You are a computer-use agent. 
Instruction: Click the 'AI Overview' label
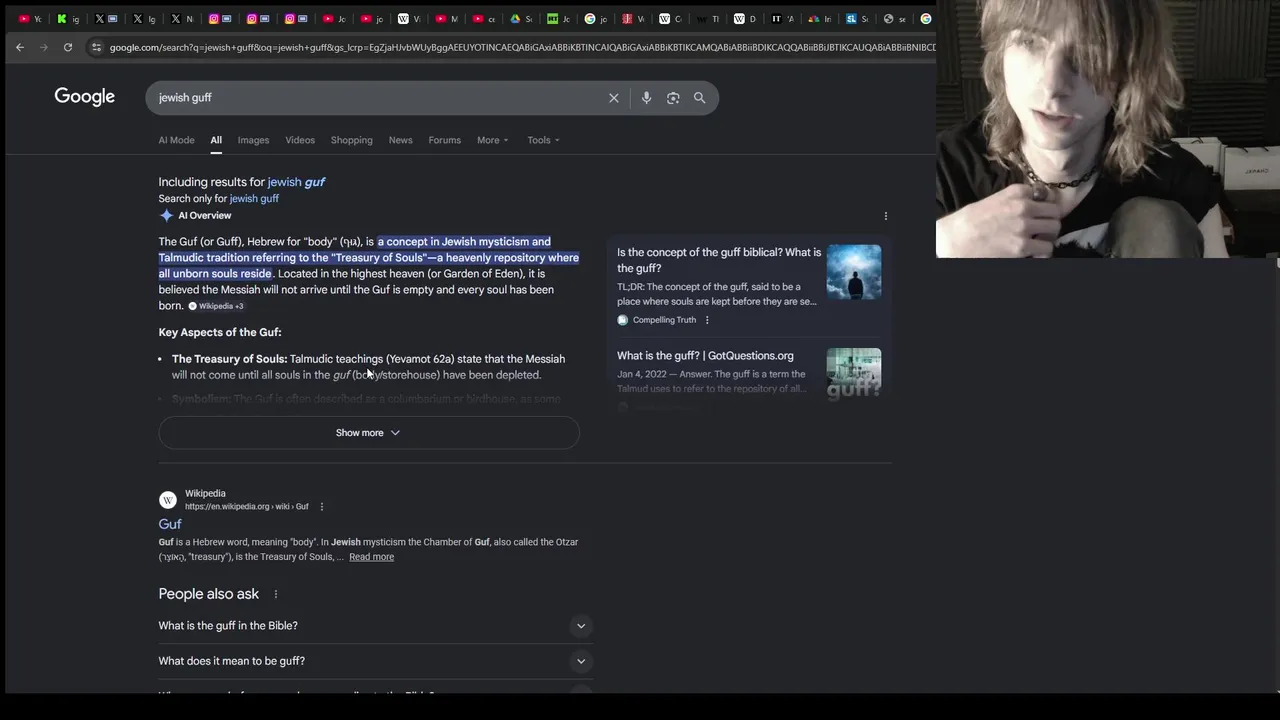pos(205,216)
